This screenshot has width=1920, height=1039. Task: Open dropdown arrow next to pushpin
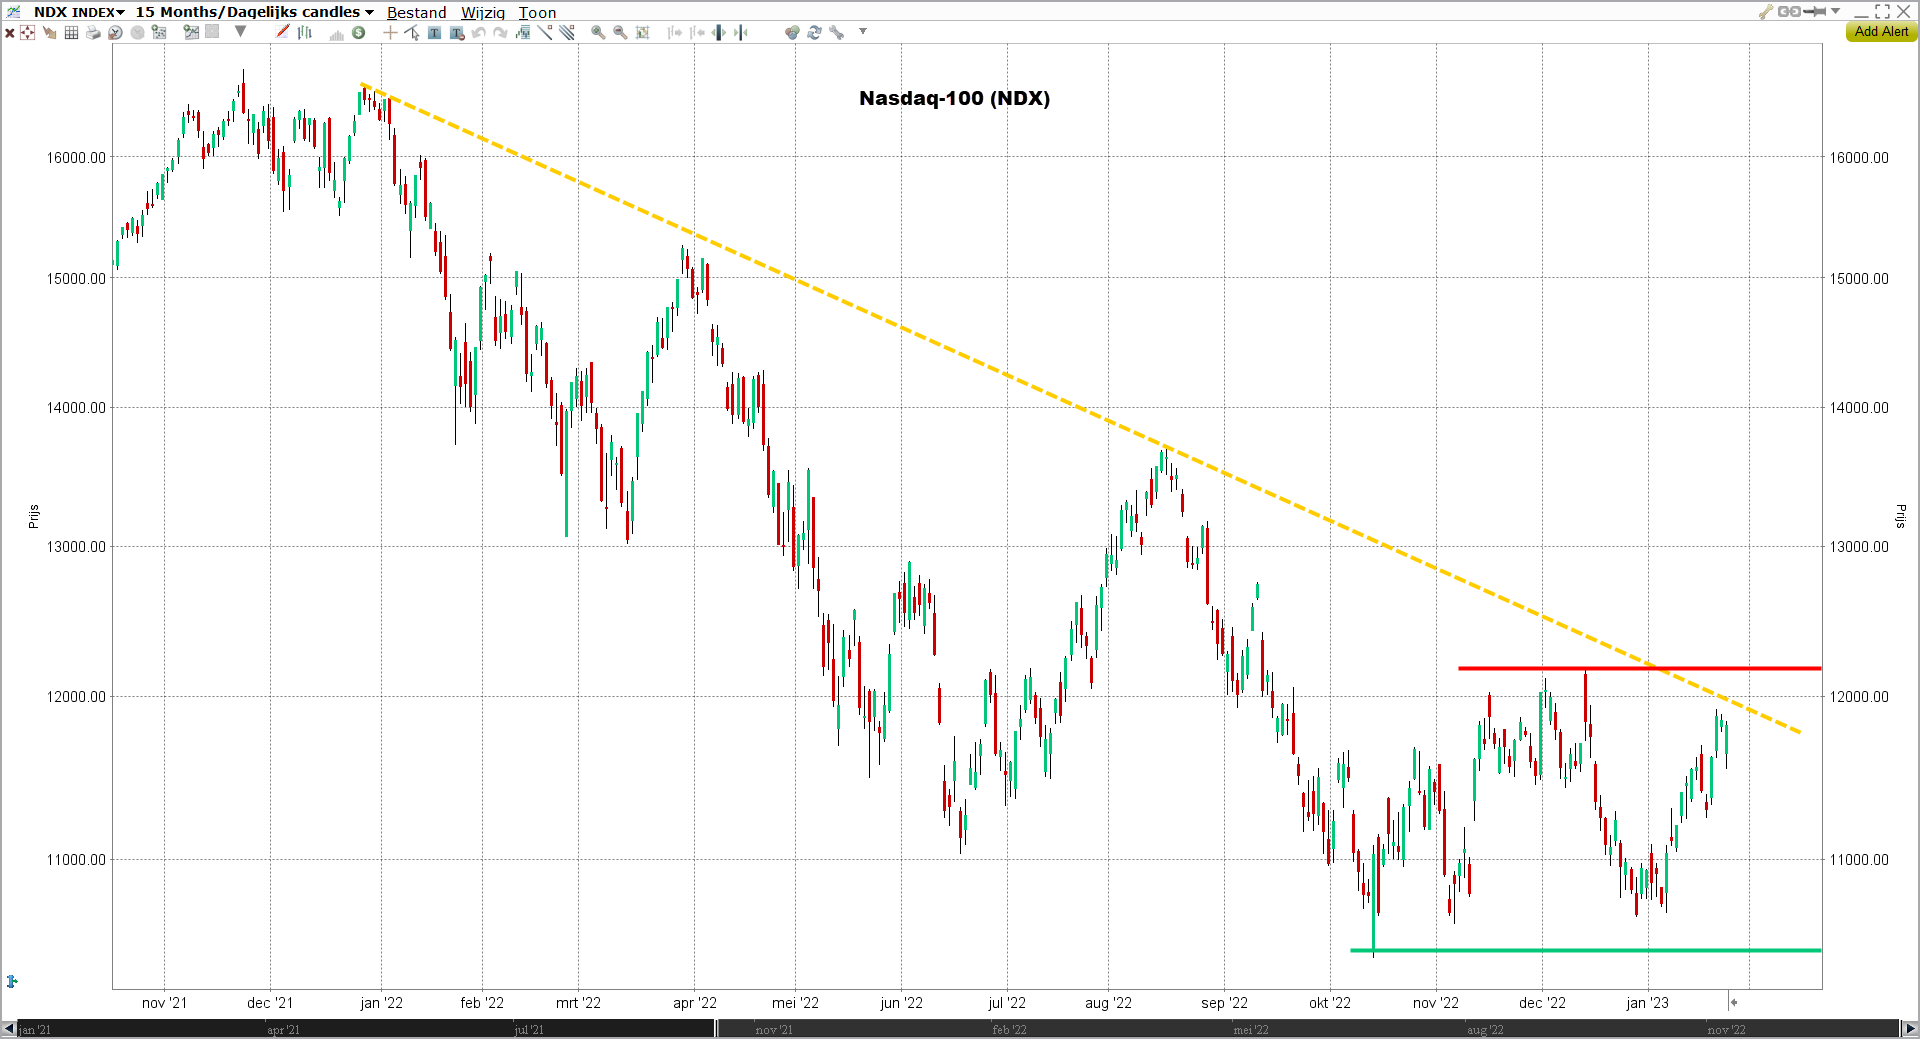pos(1835,11)
